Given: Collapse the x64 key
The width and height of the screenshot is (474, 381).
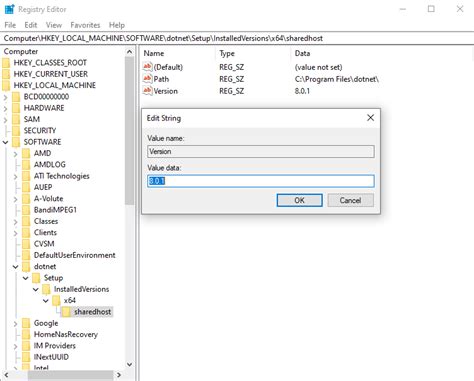Looking at the screenshot, I should pyautogui.click(x=46, y=301).
